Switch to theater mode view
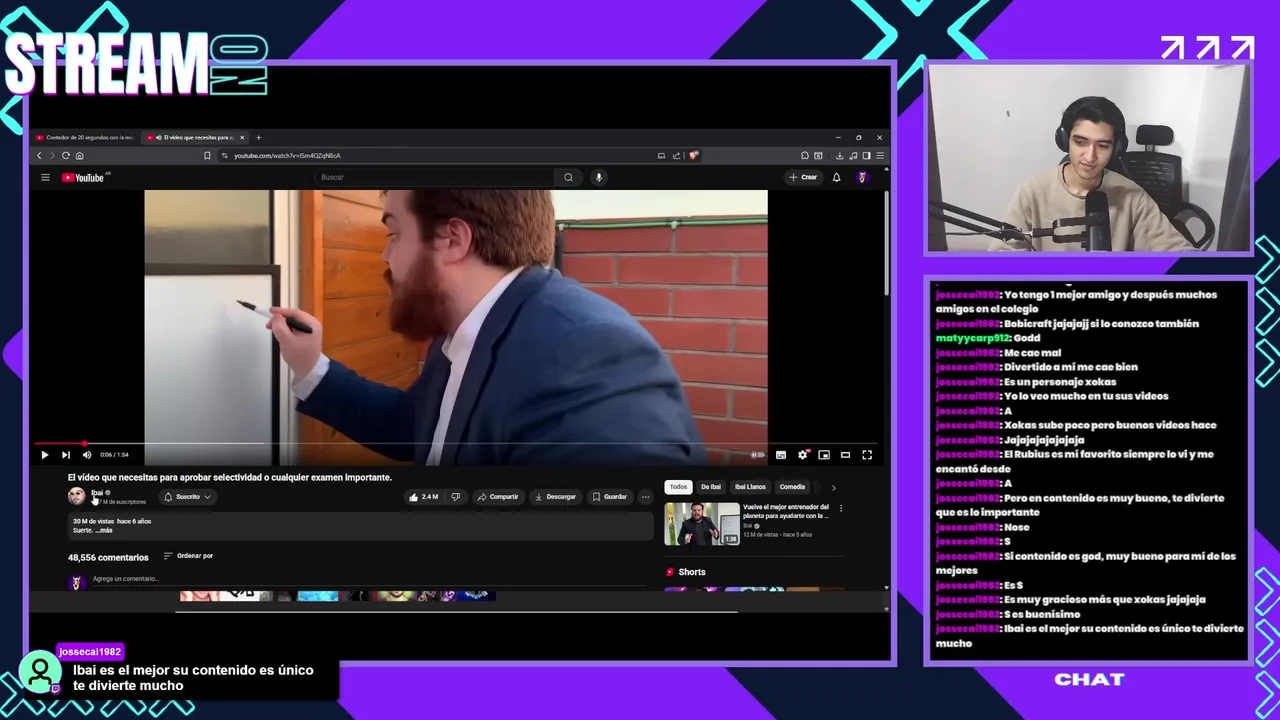The height and width of the screenshot is (720, 1280). point(845,455)
